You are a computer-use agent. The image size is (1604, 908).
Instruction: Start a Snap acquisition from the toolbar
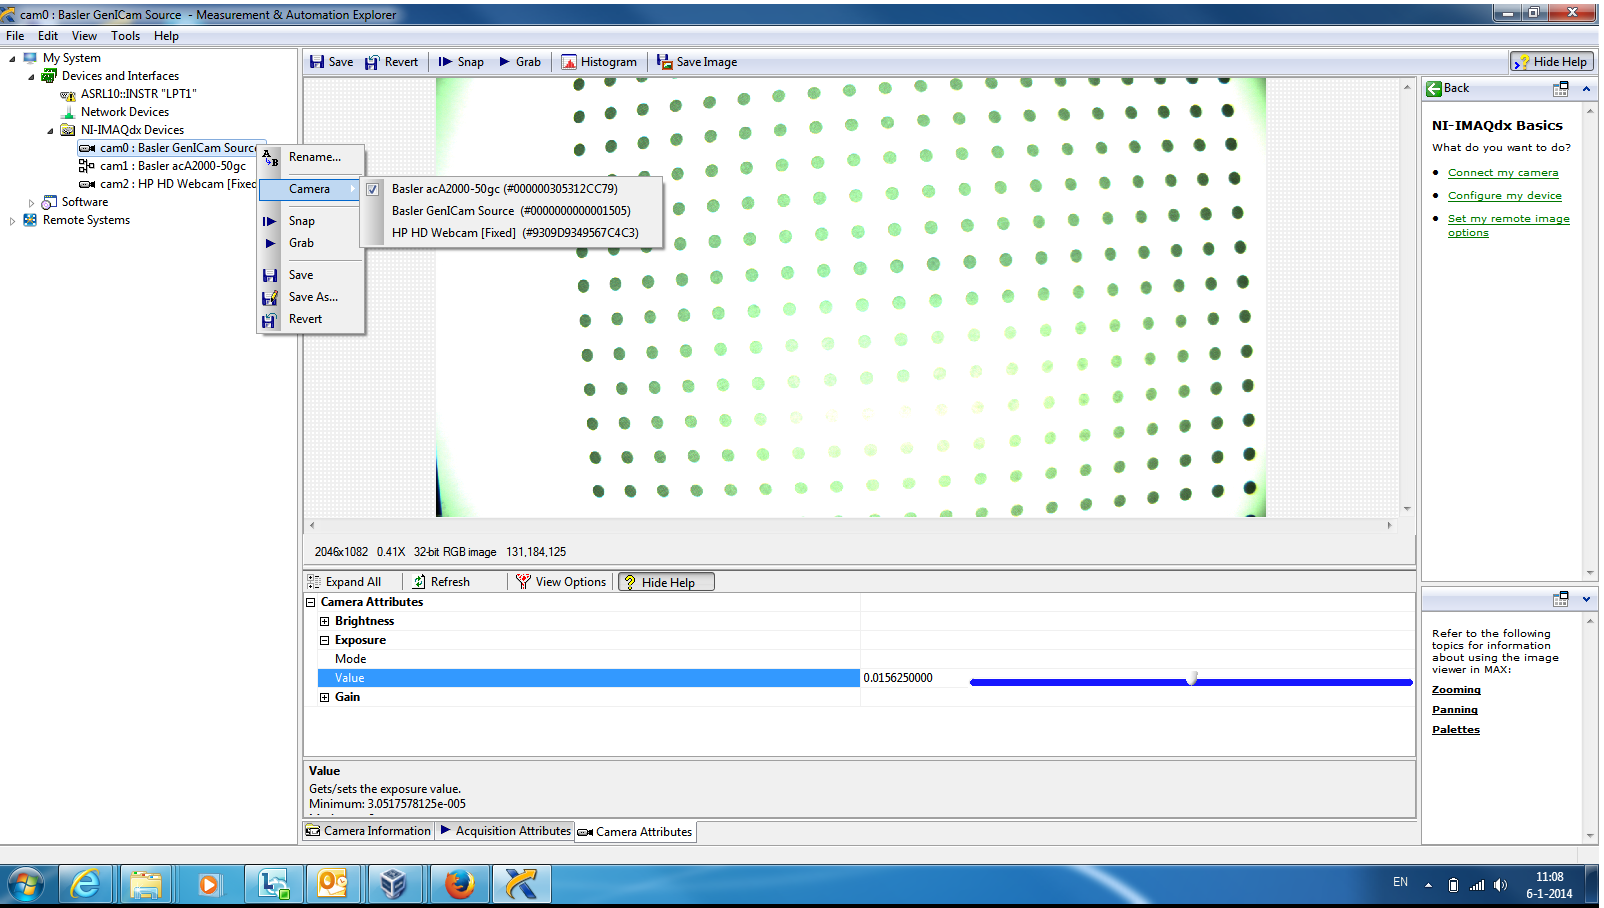click(460, 62)
